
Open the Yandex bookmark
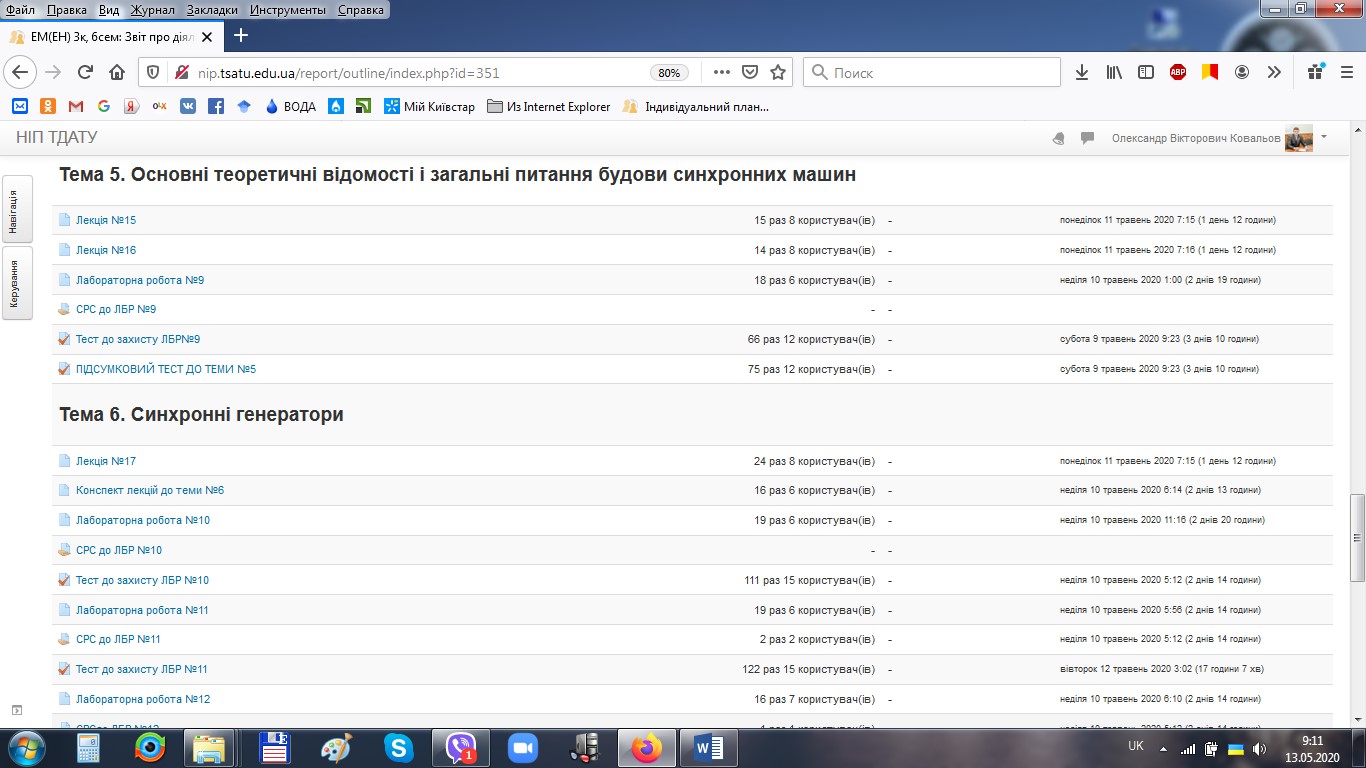coord(131,106)
